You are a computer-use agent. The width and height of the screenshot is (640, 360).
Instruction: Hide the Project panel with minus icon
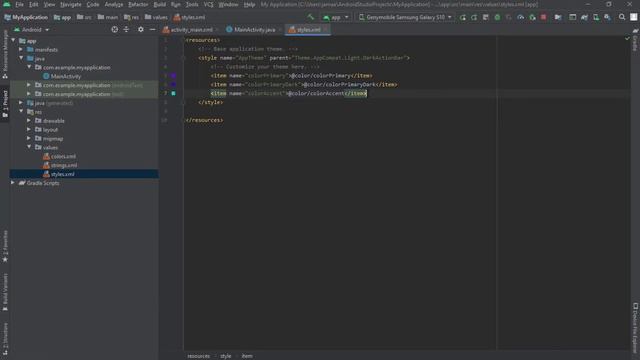pos(152,29)
